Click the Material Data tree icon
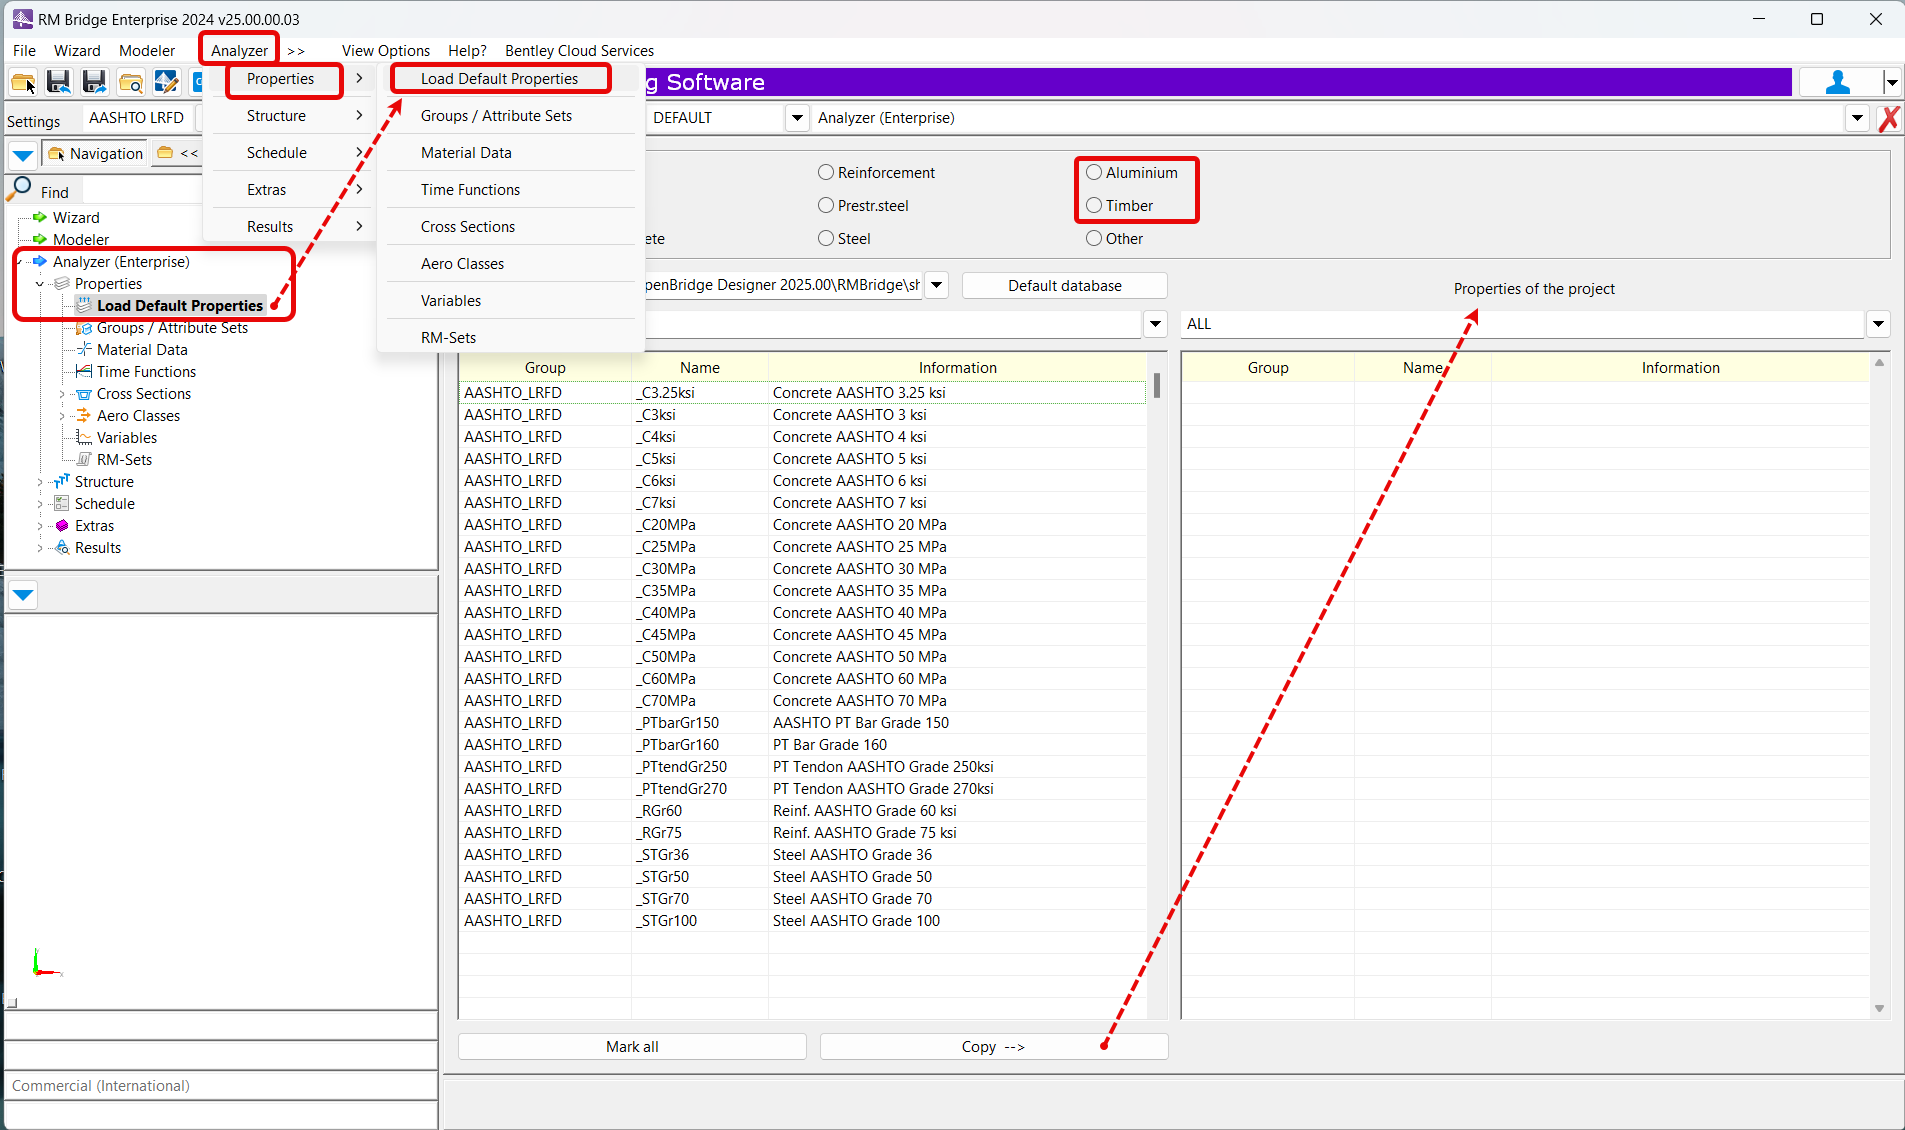This screenshot has width=1905, height=1130. [x=84, y=349]
